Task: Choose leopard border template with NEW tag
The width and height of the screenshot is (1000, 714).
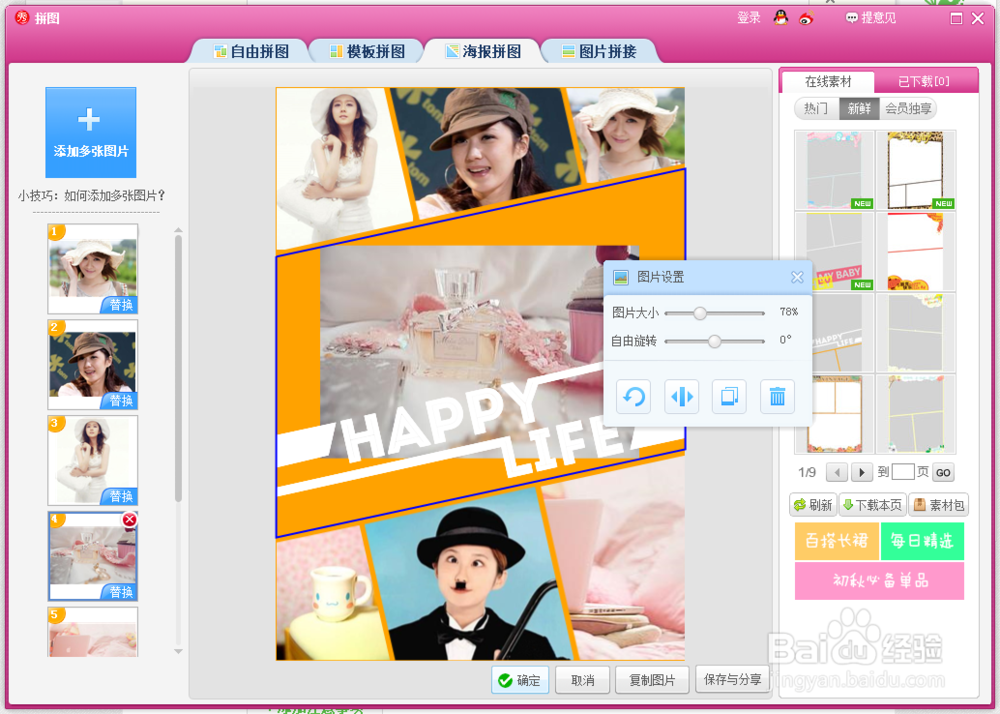Action: [916, 170]
